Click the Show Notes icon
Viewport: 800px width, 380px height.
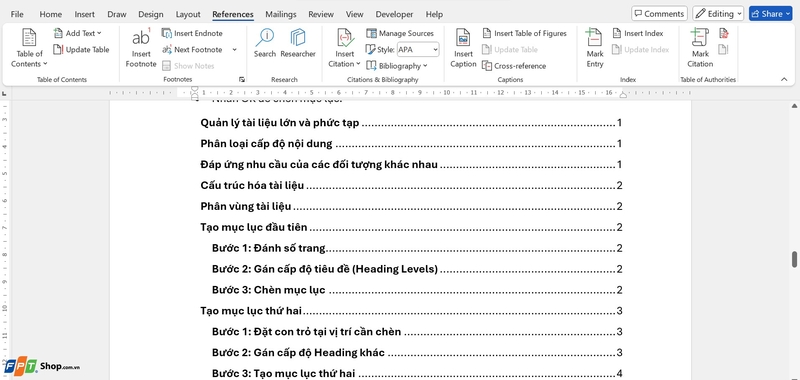[x=166, y=66]
